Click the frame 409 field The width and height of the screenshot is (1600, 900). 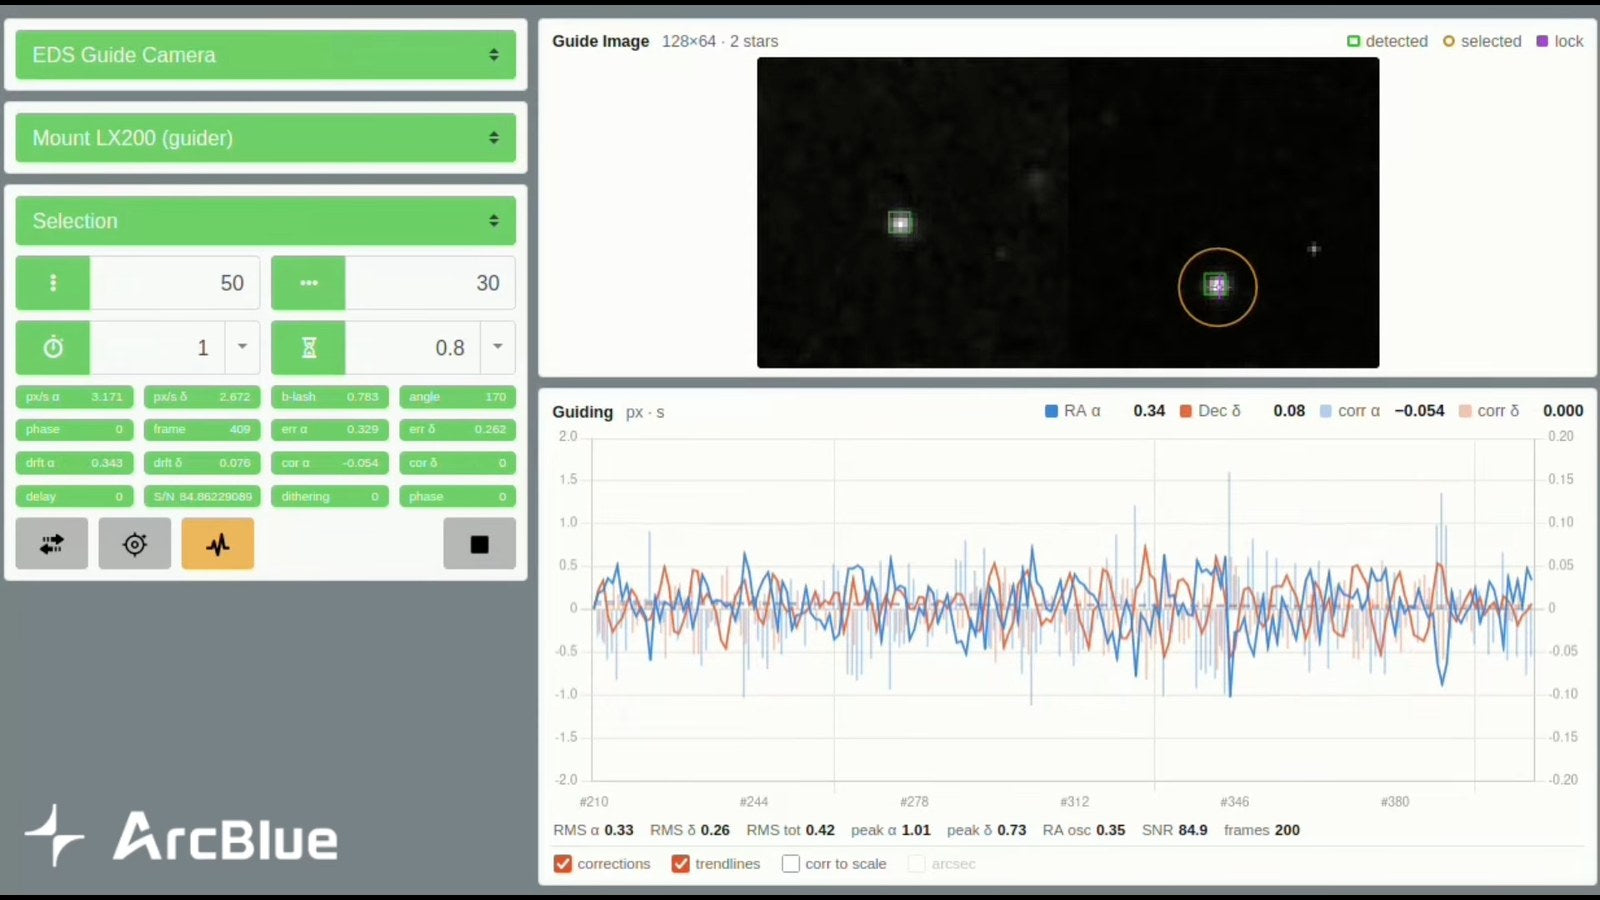click(202, 429)
